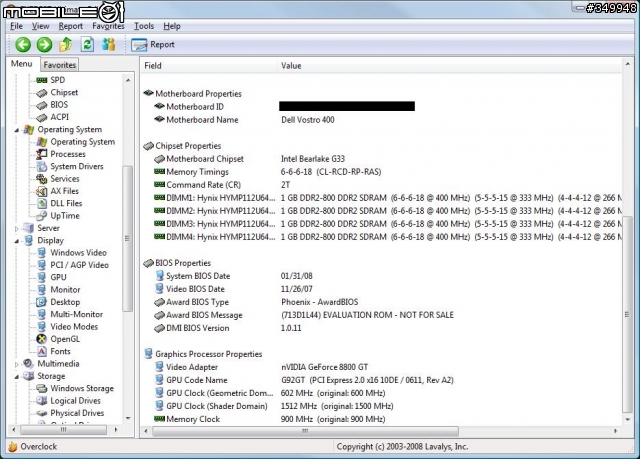Open the File menu
Image resolution: width=640 pixels, height=459 pixels.
pyautogui.click(x=16, y=26)
